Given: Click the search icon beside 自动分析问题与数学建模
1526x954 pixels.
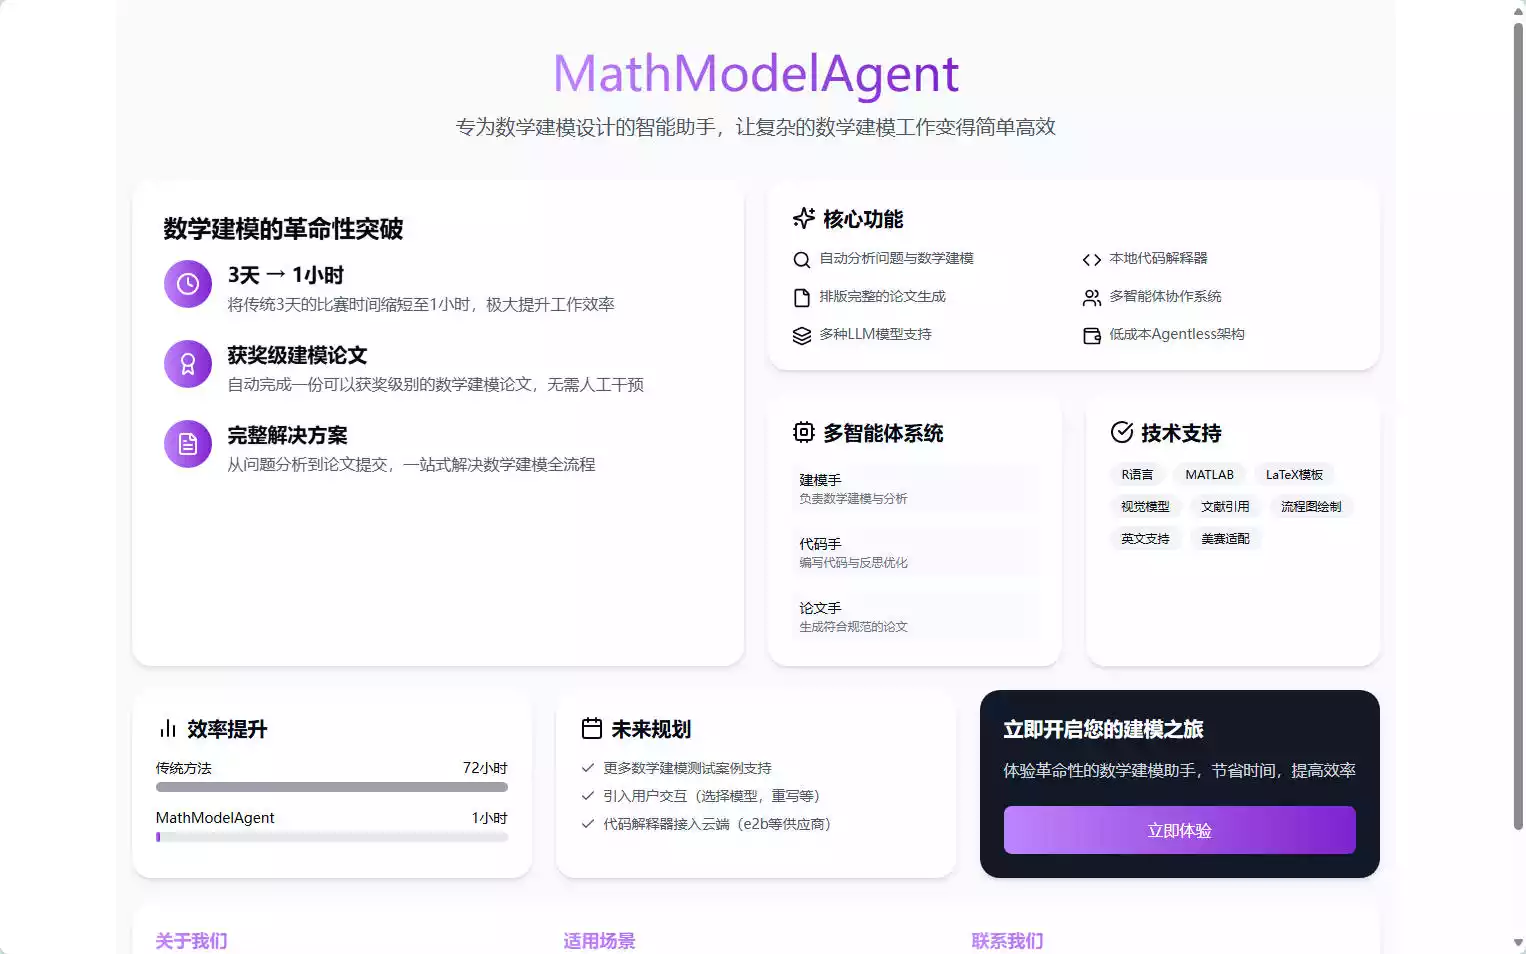Looking at the screenshot, I should click(802, 260).
